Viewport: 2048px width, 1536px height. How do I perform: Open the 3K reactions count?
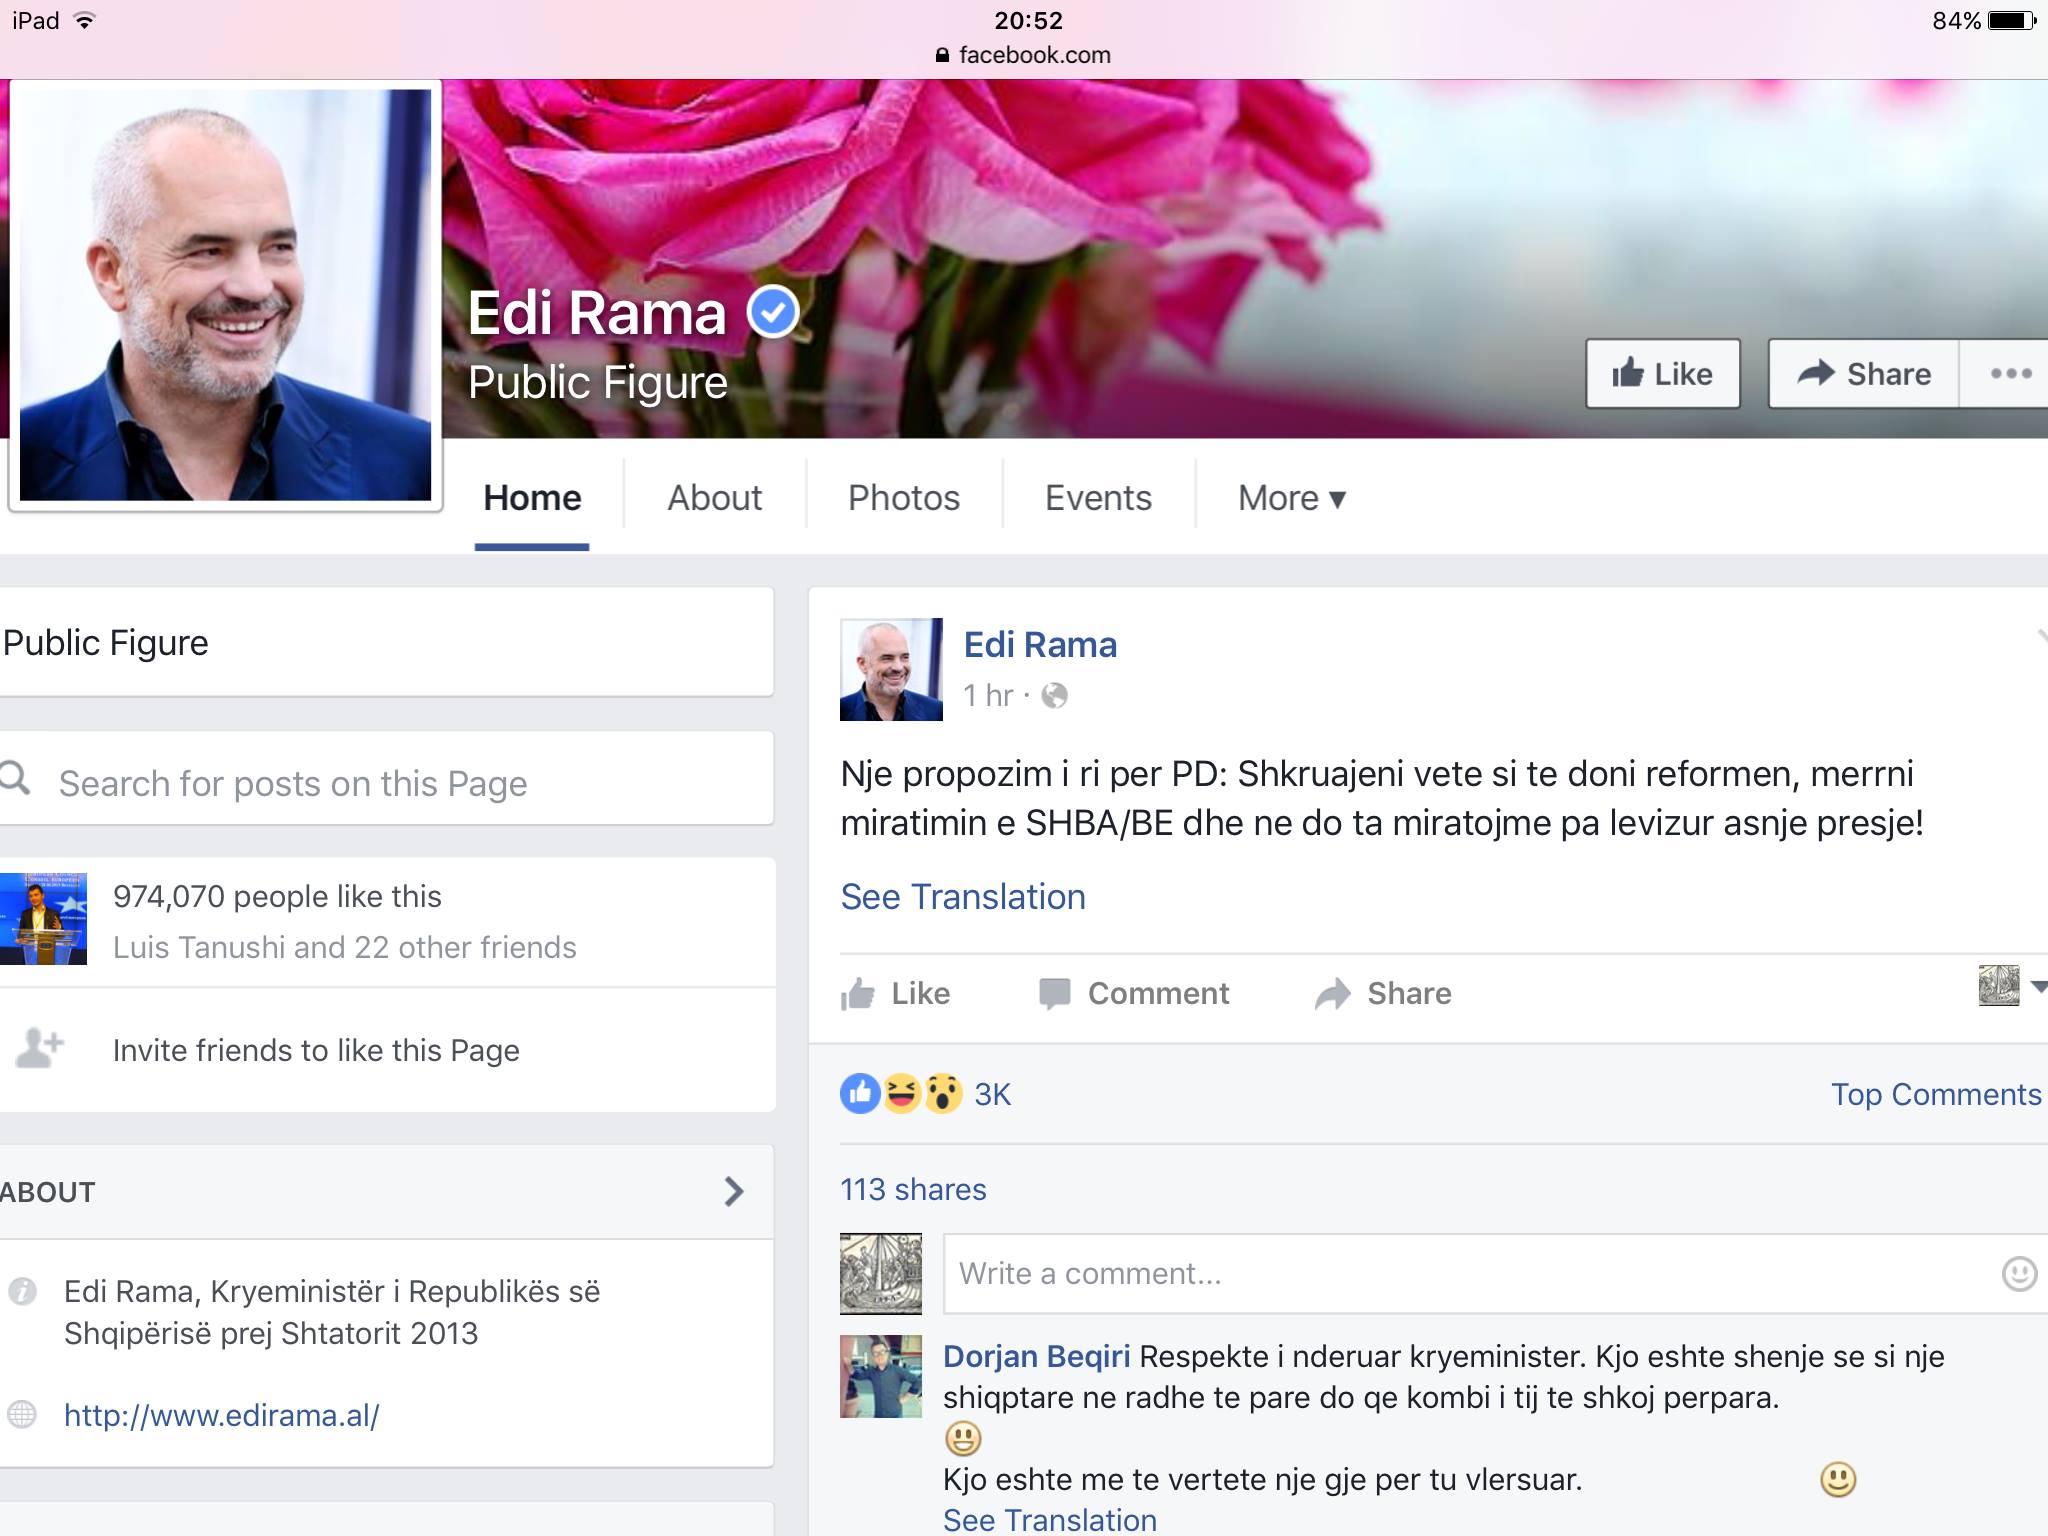tap(993, 1095)
